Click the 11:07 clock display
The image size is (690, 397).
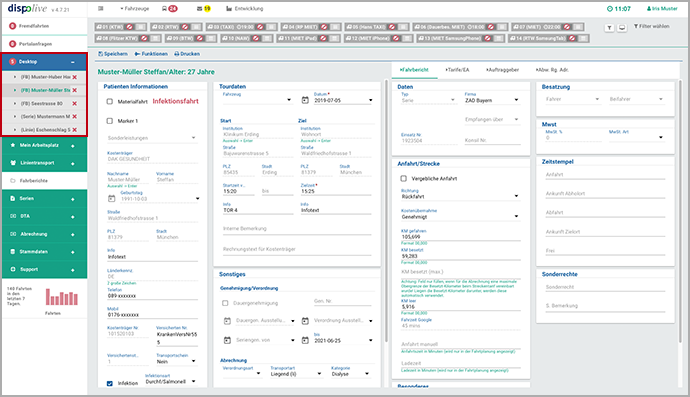pos(619,8)
